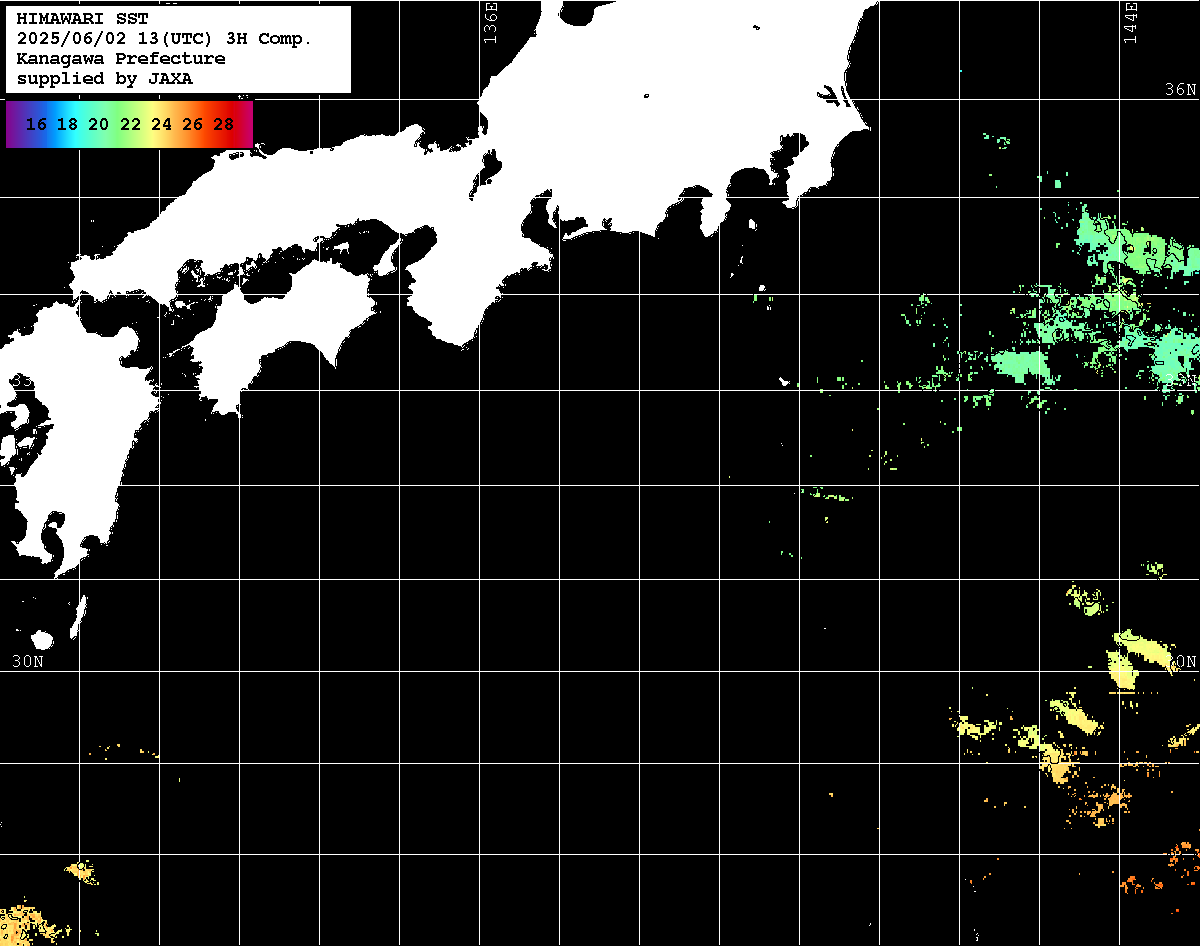Click the 16 value on the color scale
The height and width of the screenshot is (946, 1200).
pyautogui.click(x=36, y=125)
